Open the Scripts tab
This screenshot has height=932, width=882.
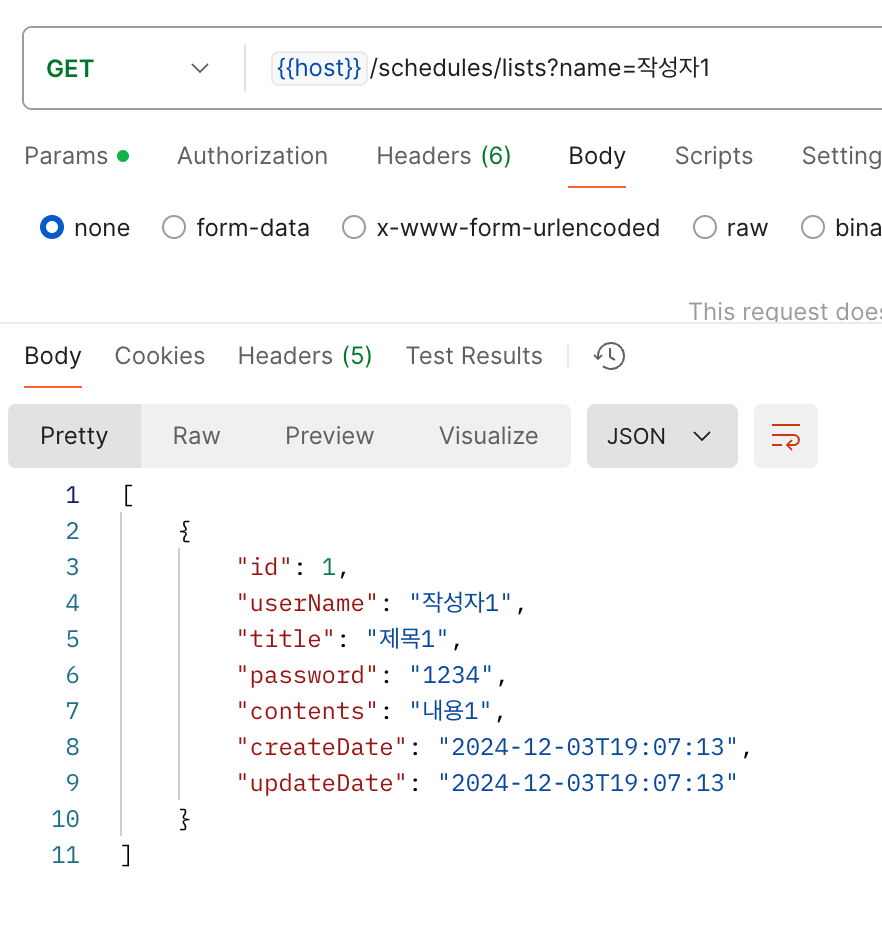714,156
